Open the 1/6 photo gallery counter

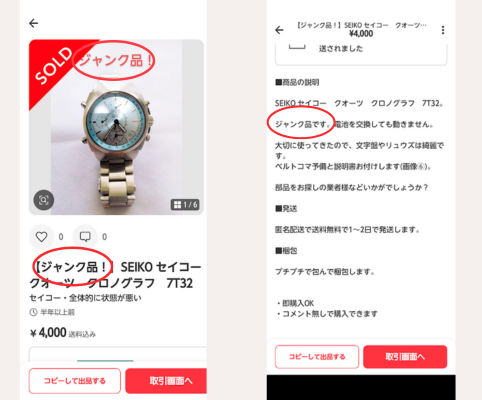185,204
